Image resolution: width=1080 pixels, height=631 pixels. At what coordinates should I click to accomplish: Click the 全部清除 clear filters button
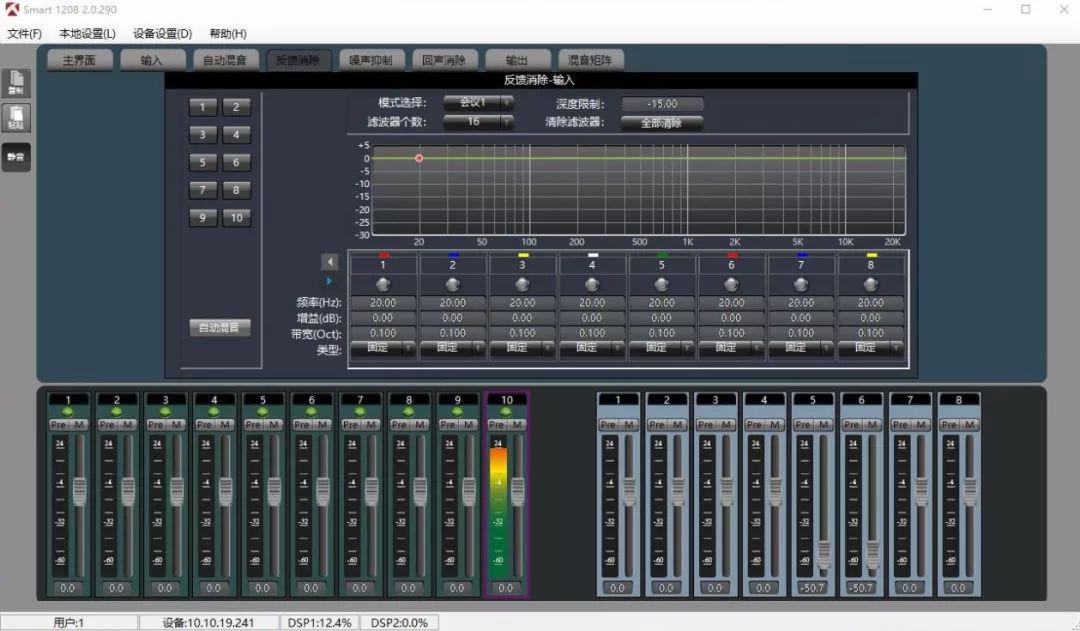coord(662,123)
